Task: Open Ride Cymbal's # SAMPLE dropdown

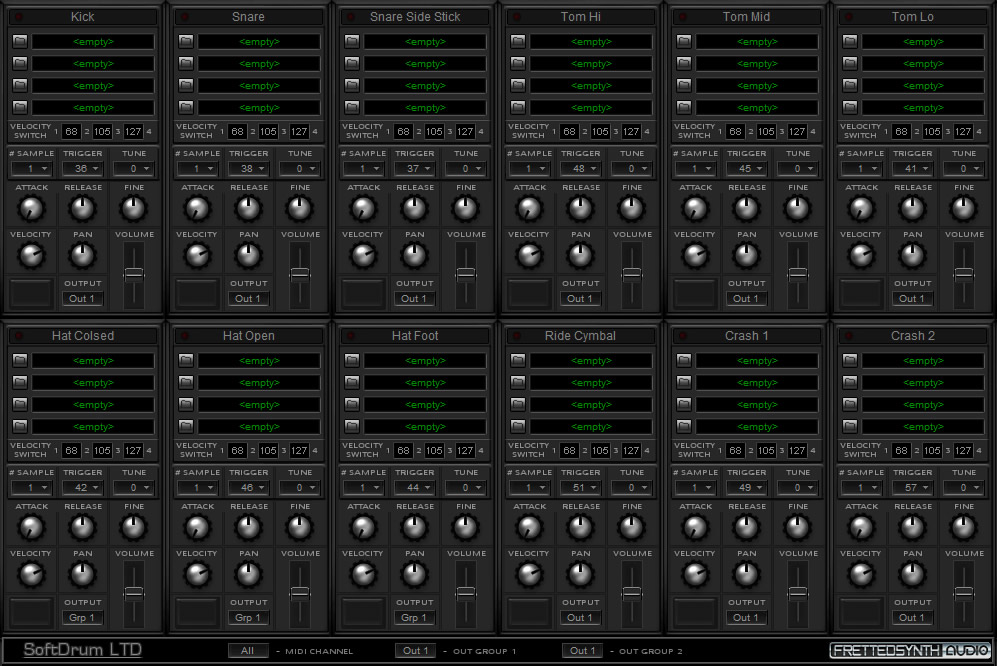Action: (529, 487)
